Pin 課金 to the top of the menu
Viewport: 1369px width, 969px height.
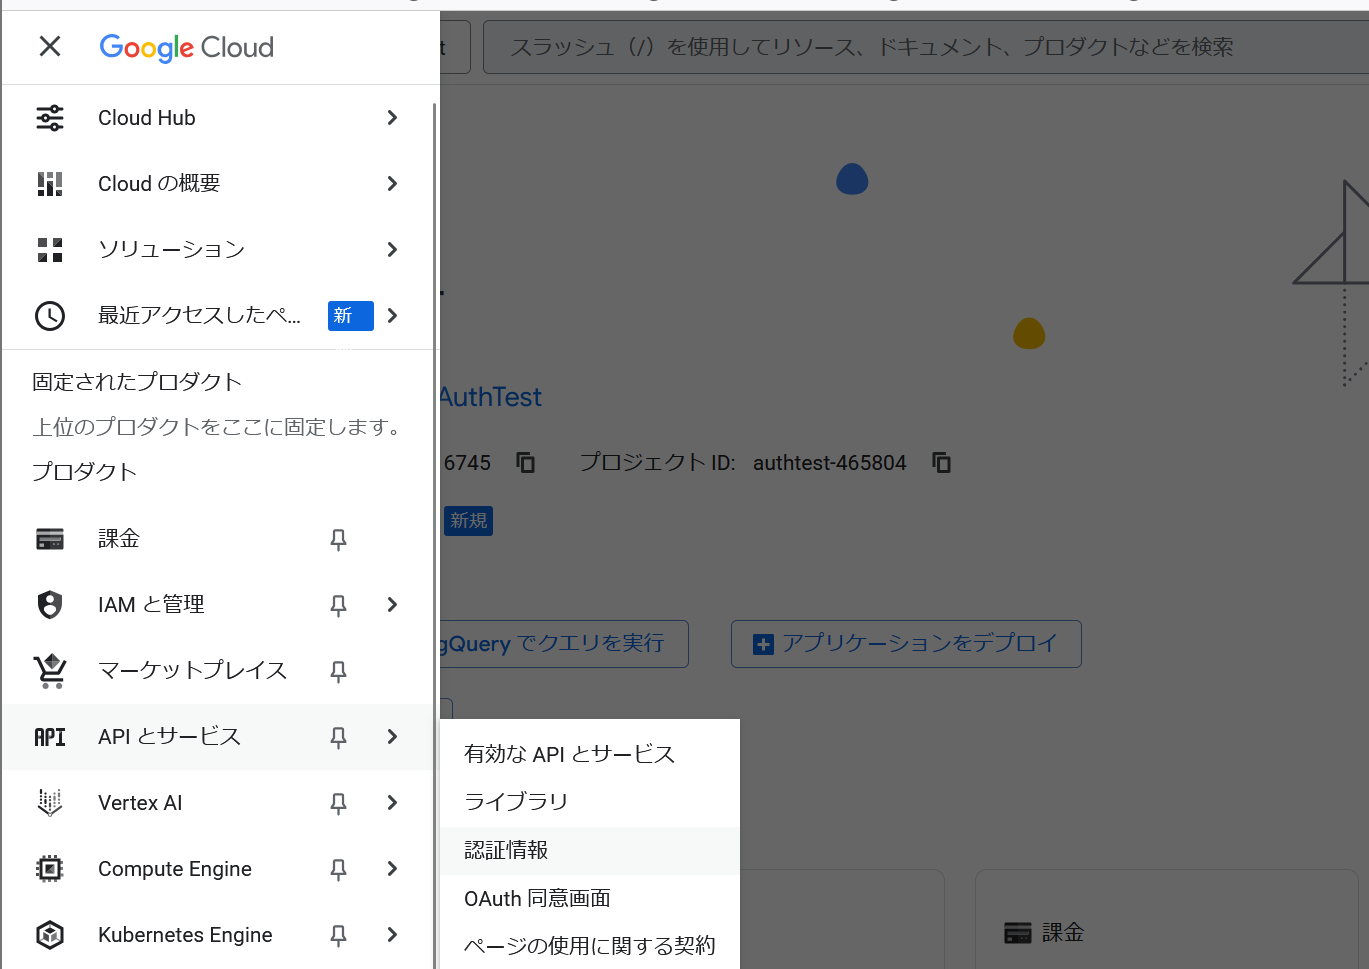[x=339, y=540]
